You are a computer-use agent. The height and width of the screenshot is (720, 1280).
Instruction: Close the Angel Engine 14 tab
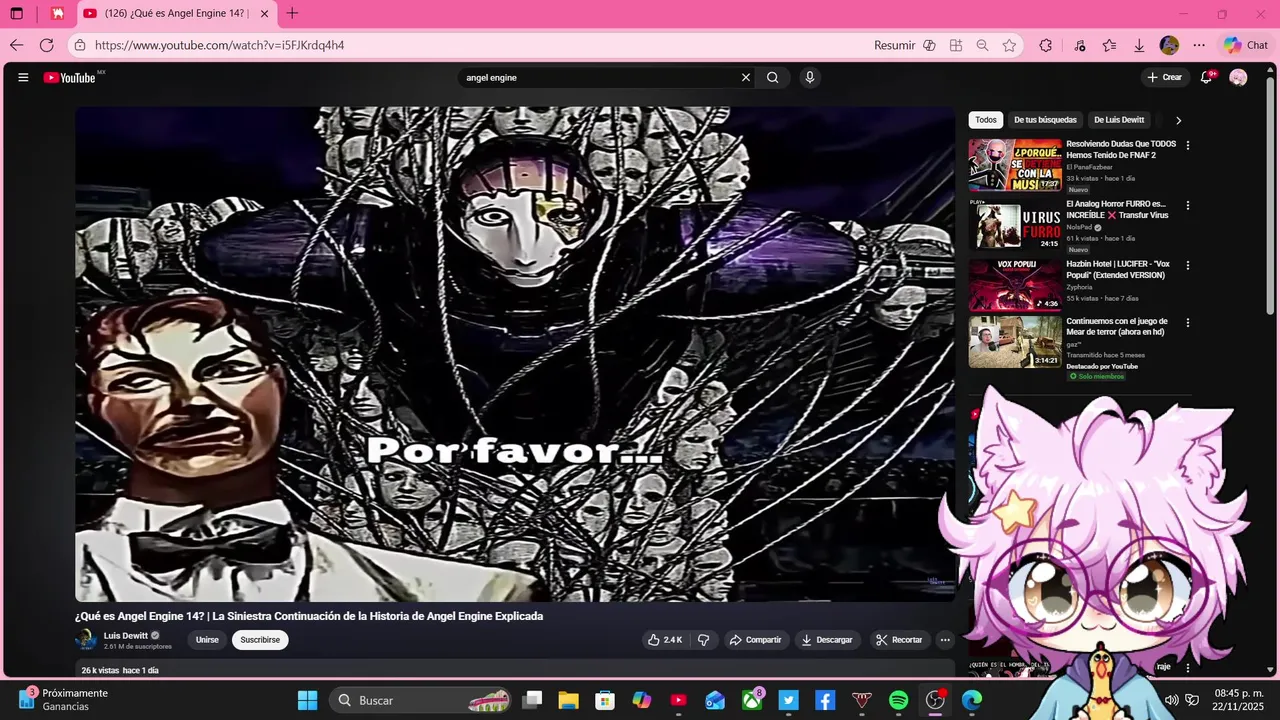pos(264,14)
